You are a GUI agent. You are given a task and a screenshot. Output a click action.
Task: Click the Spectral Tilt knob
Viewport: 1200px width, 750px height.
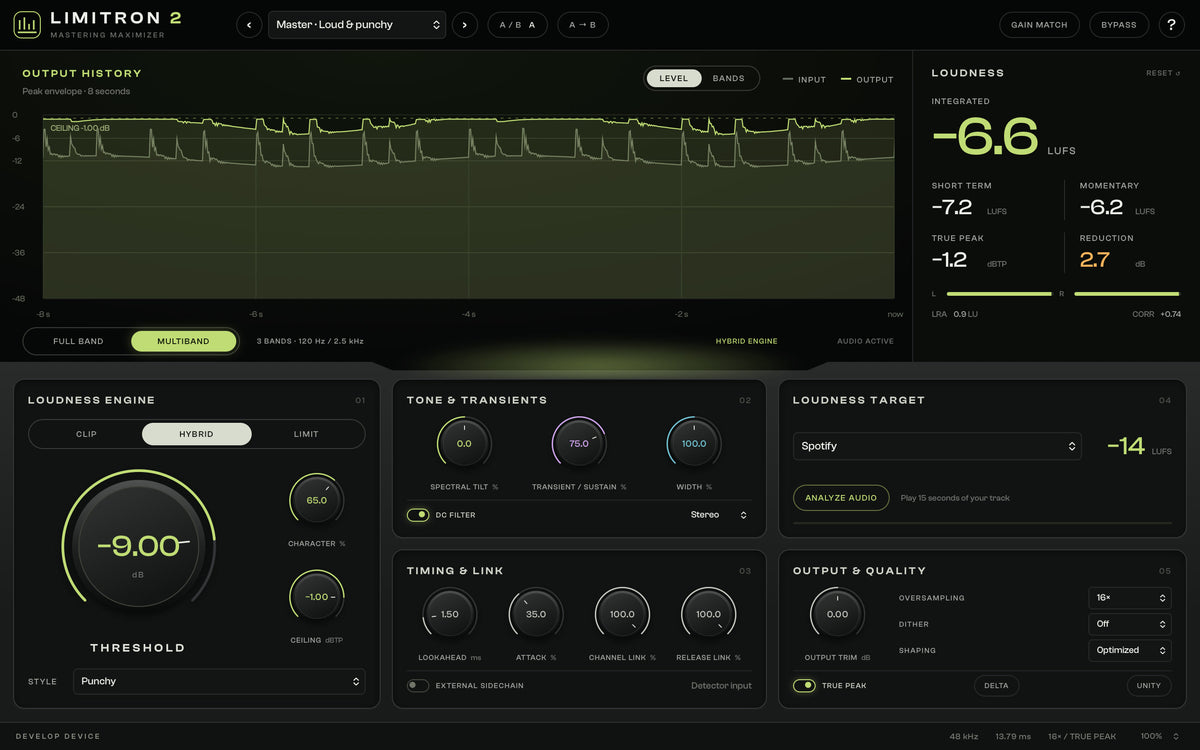tap(464, 443)
